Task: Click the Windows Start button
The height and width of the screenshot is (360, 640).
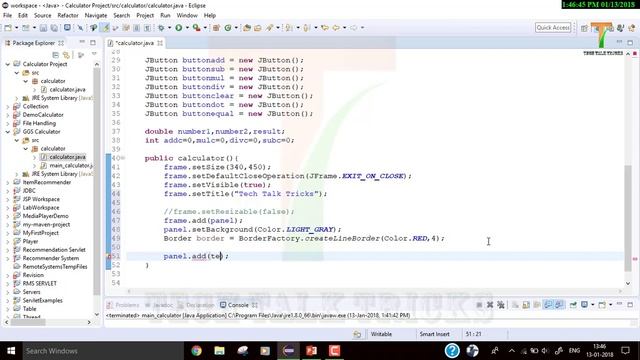Action: tap(11, 351)
